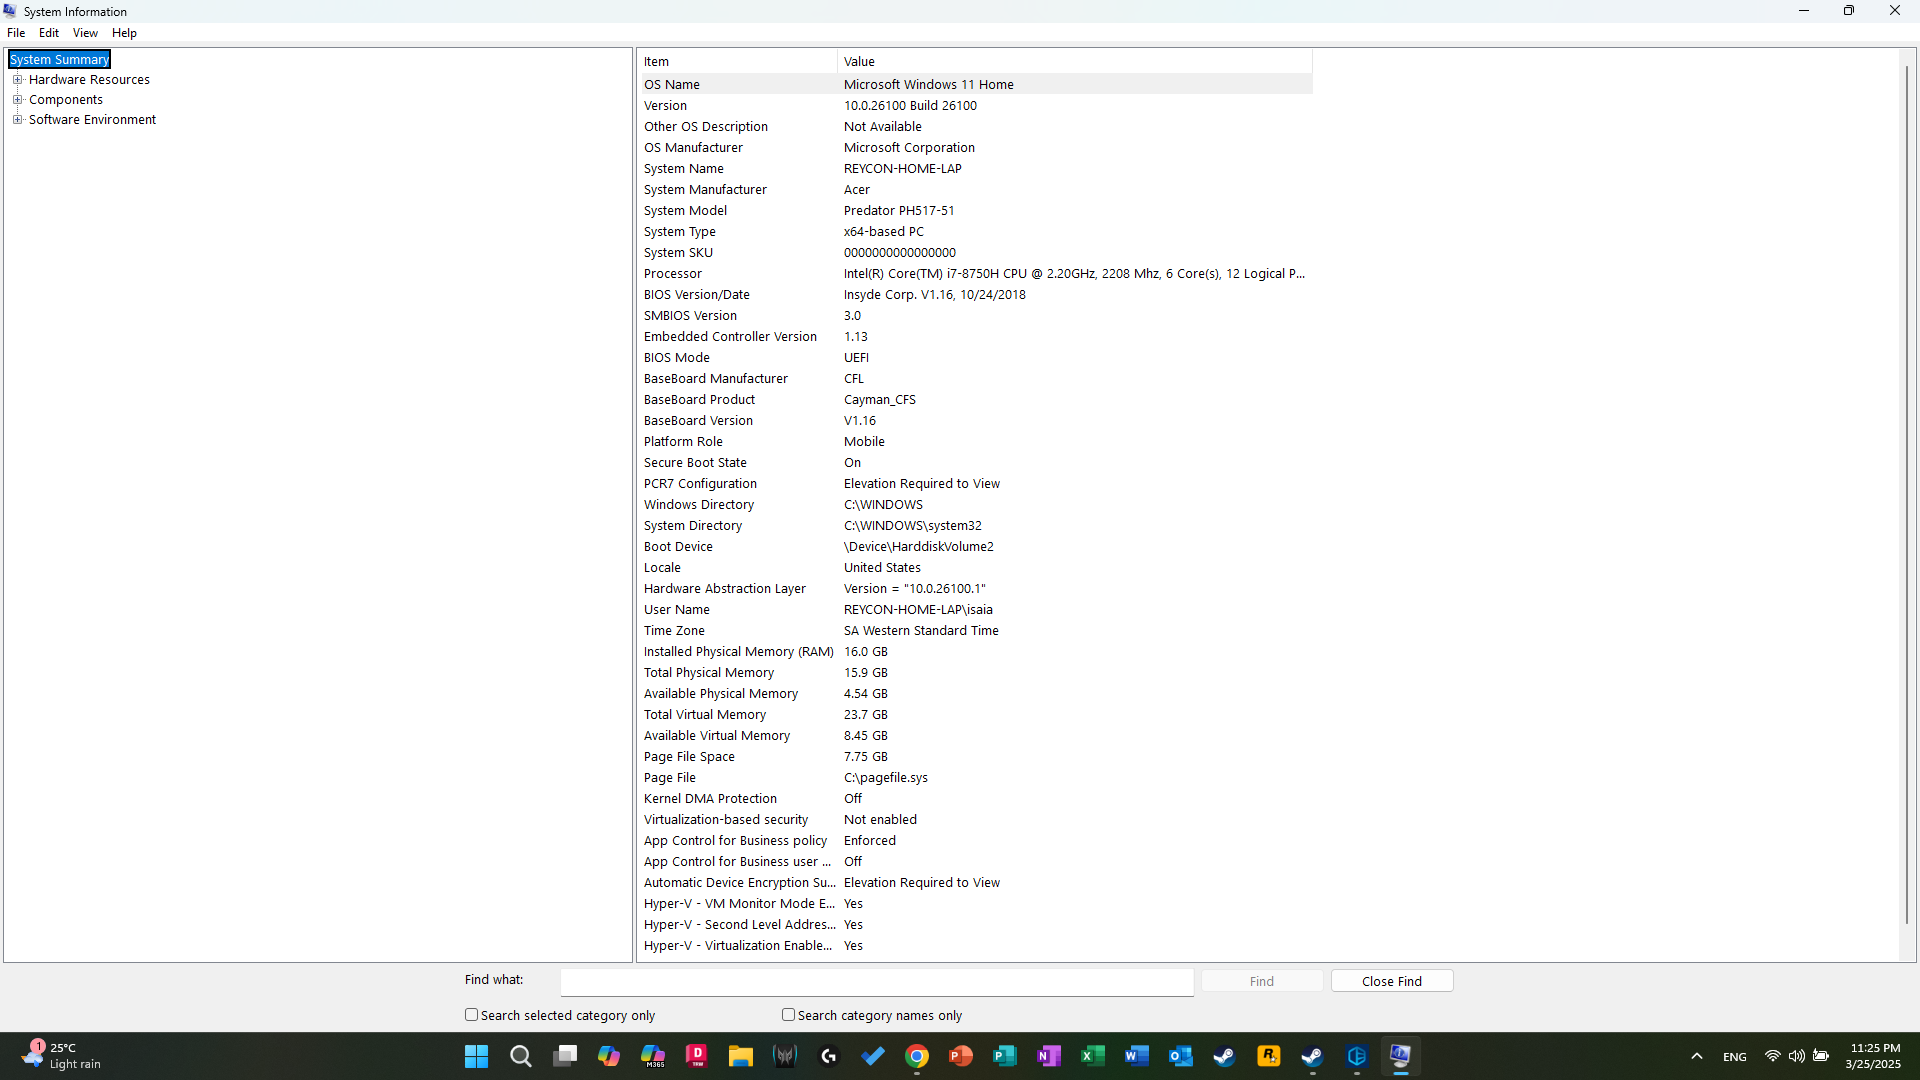Click the 'REYCON-HOME-LAP\isaia' user name value
Image resolution: width=1920 pixels, height=1080 pixels.
(x=918, y=610)
